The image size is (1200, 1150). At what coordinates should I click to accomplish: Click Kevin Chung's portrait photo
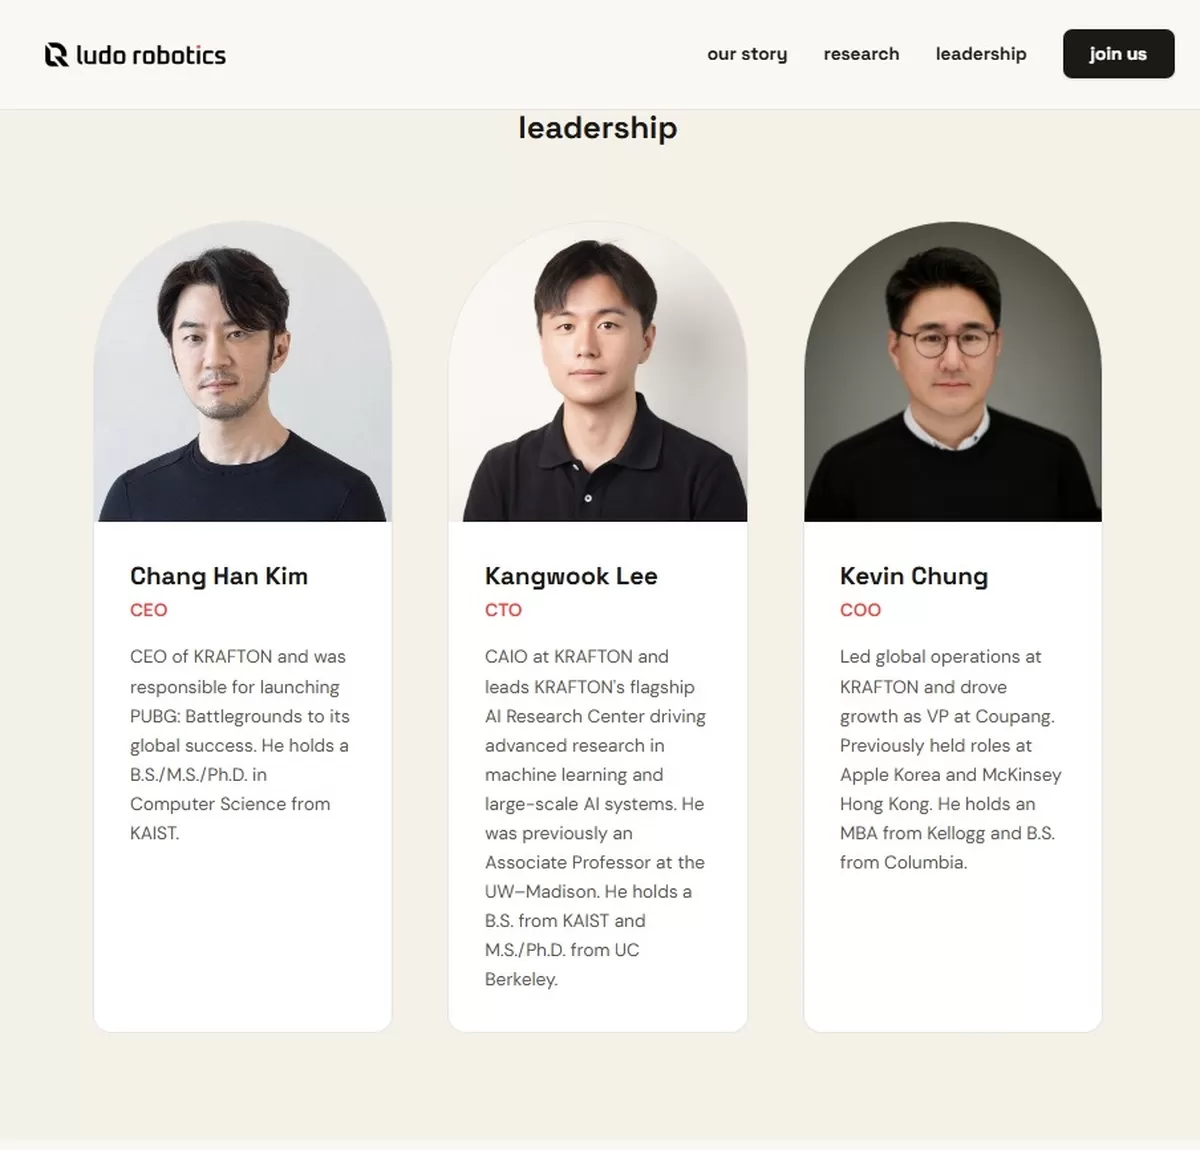point(953,371)
